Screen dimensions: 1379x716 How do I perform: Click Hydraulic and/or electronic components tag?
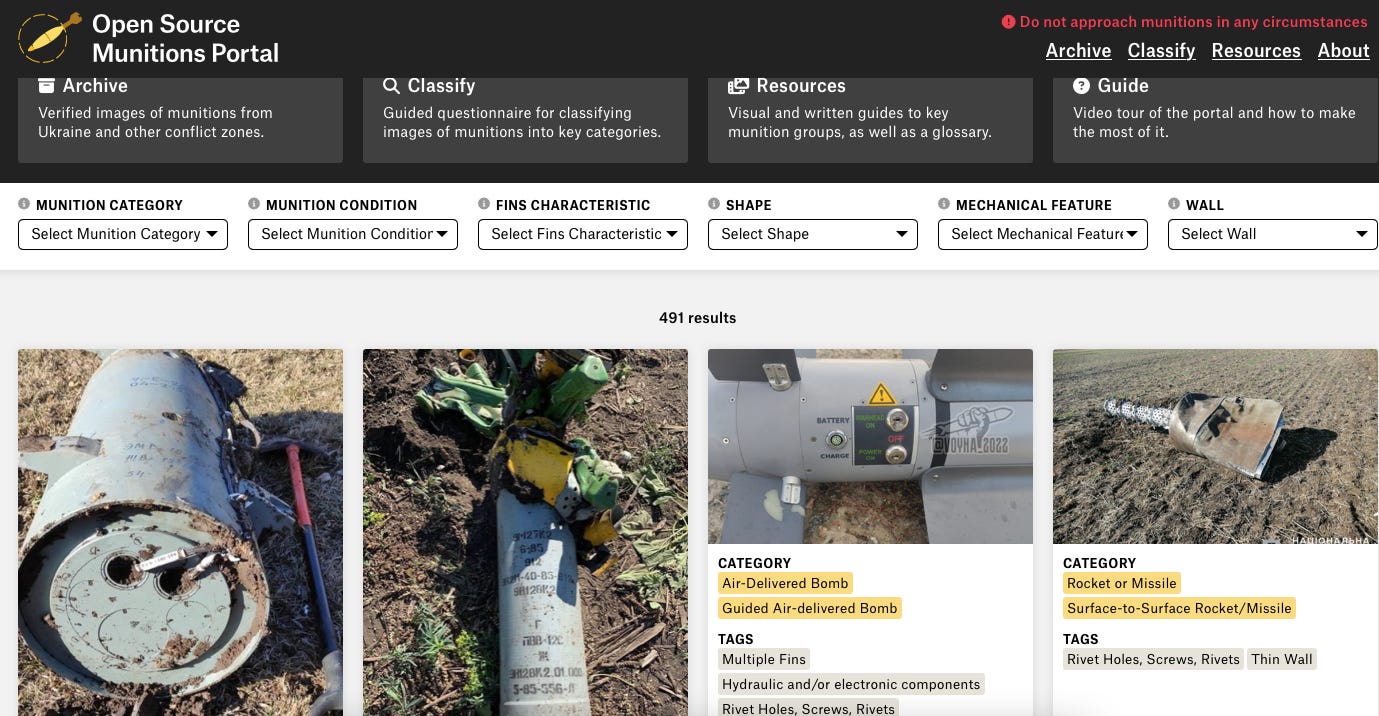(x=851, y=684)
